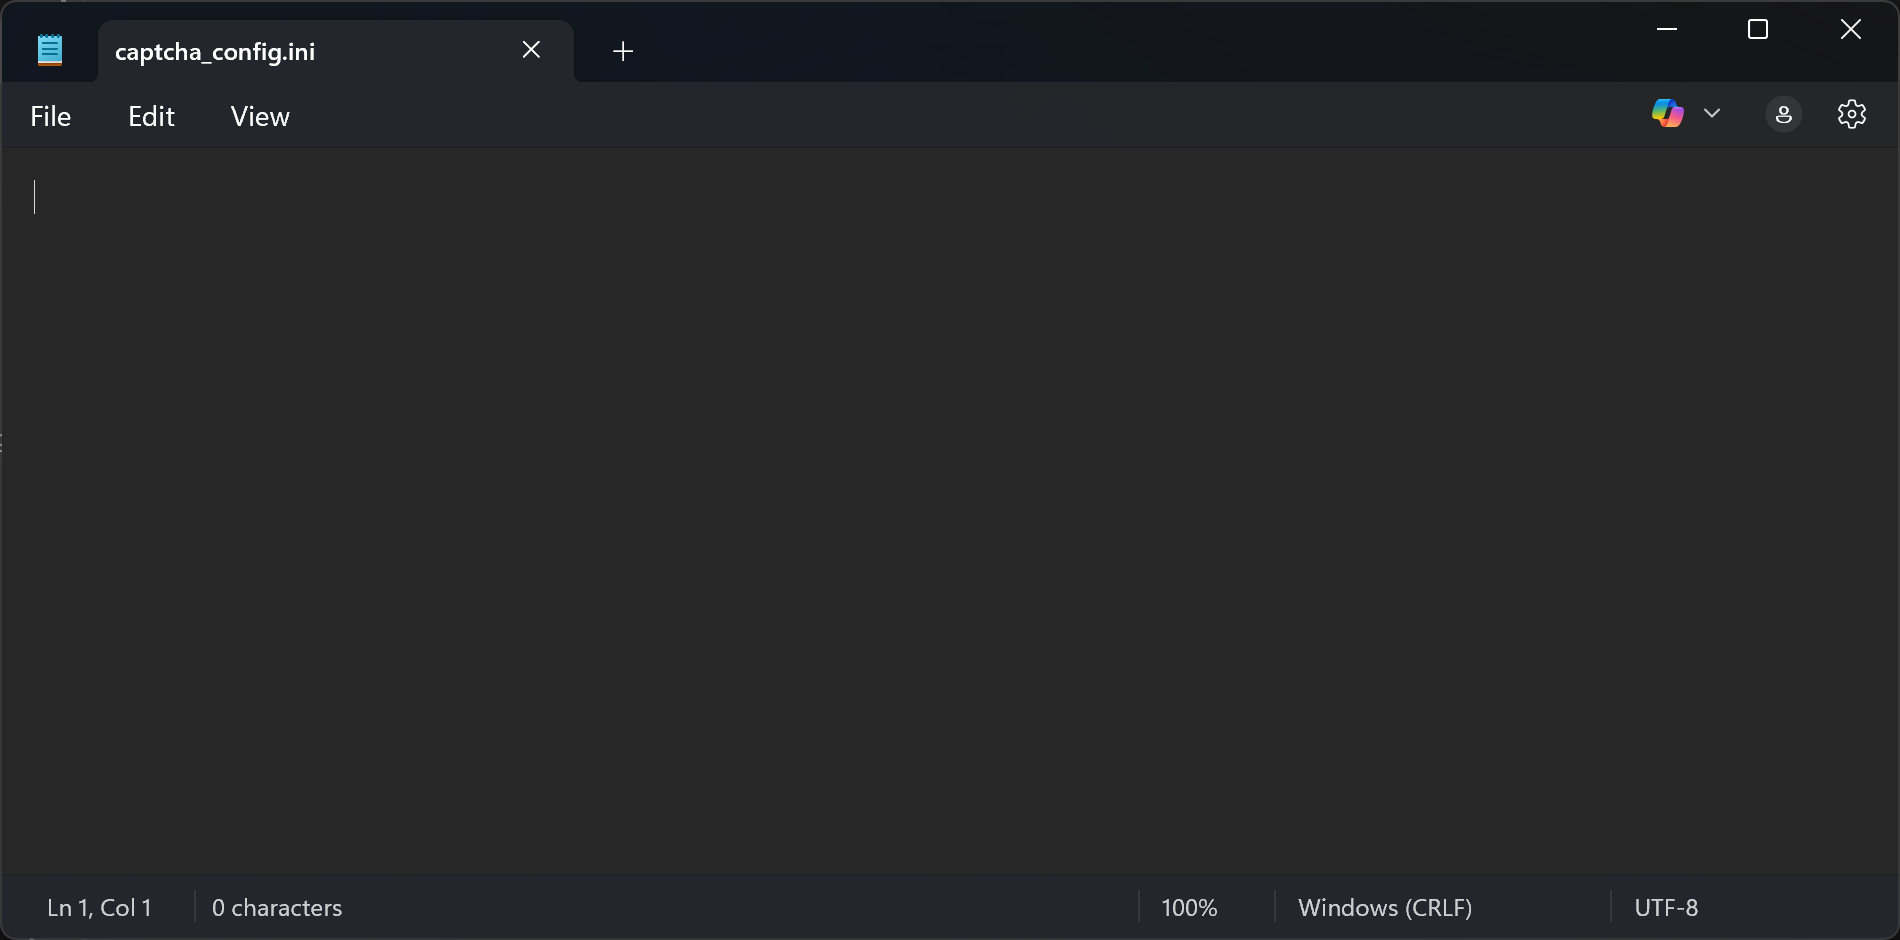The height and width of the screenshot is (940, 1900).
Task: Expand the Copilot dropdown chevron
Action: coord(1712,114)
